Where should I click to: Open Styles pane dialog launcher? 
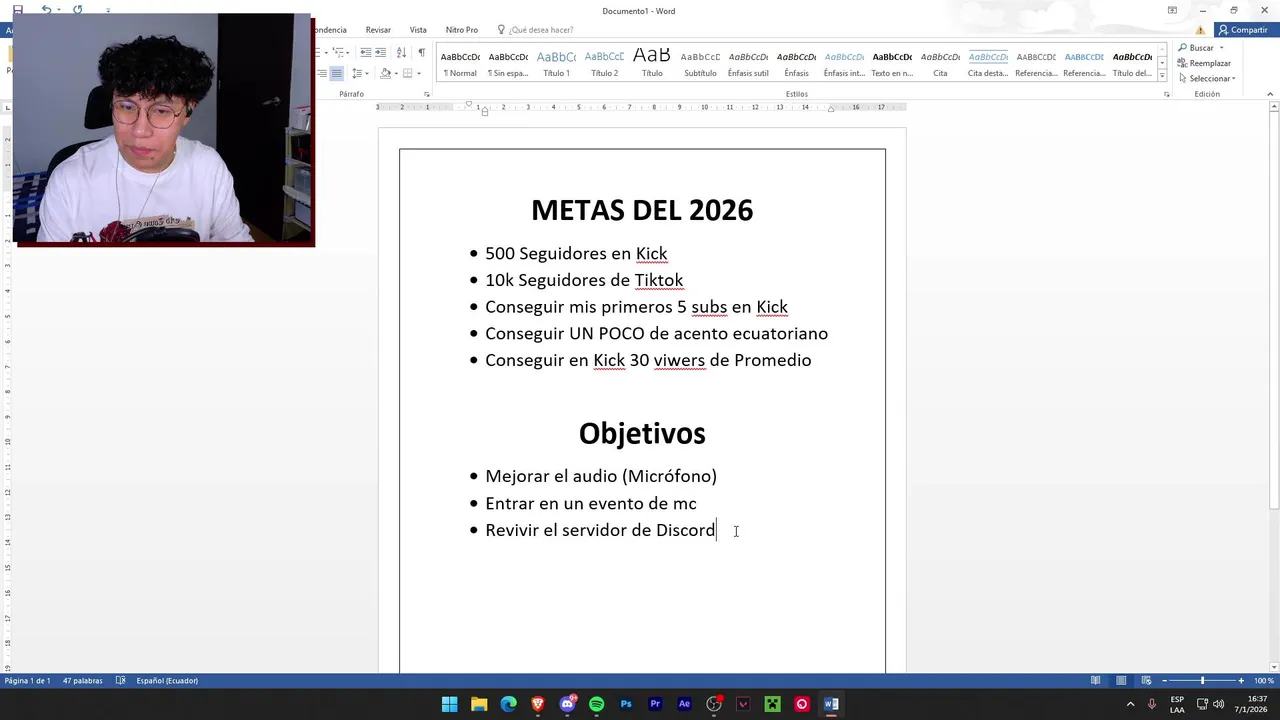(1166, 94)
